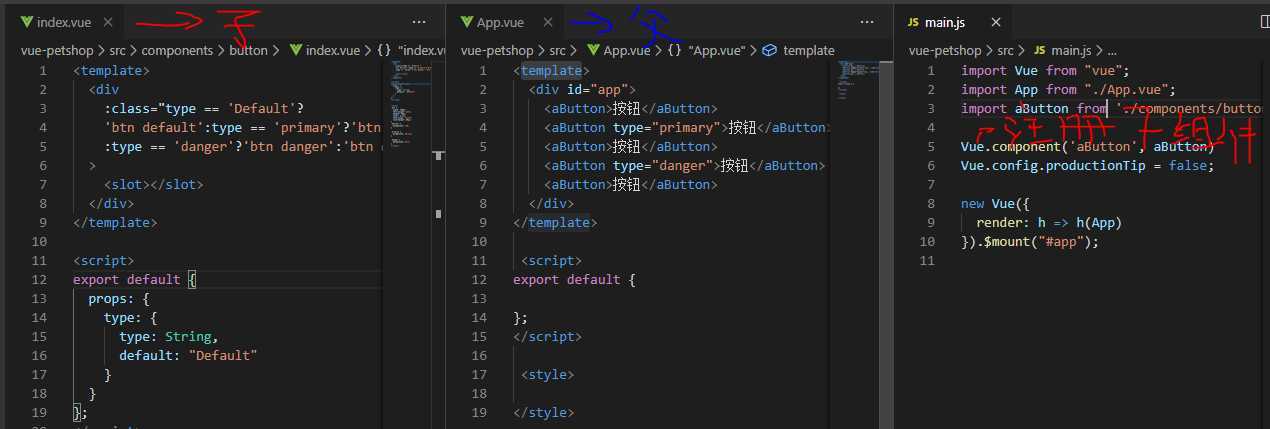Click <slot></slot> line in index.vue
Screen dimensions: 1270x429
click(x=153, y=185)
